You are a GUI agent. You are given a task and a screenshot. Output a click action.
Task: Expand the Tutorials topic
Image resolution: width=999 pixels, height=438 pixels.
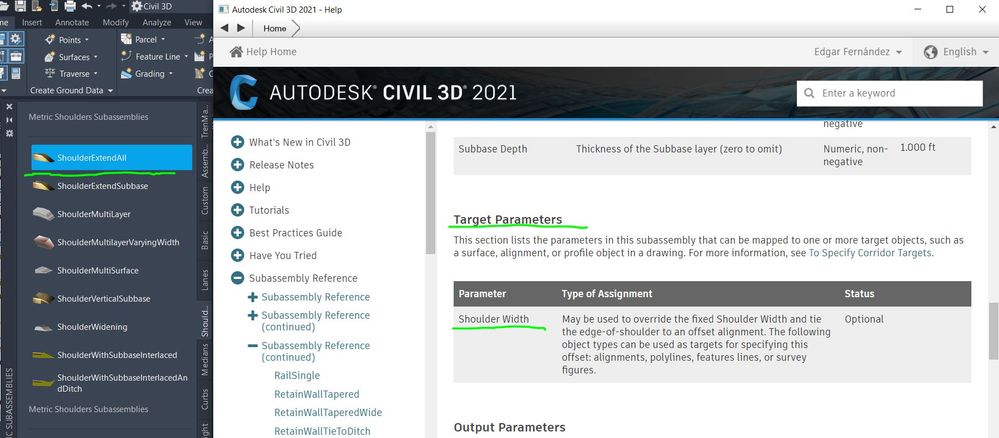click(x=238, y=210)
